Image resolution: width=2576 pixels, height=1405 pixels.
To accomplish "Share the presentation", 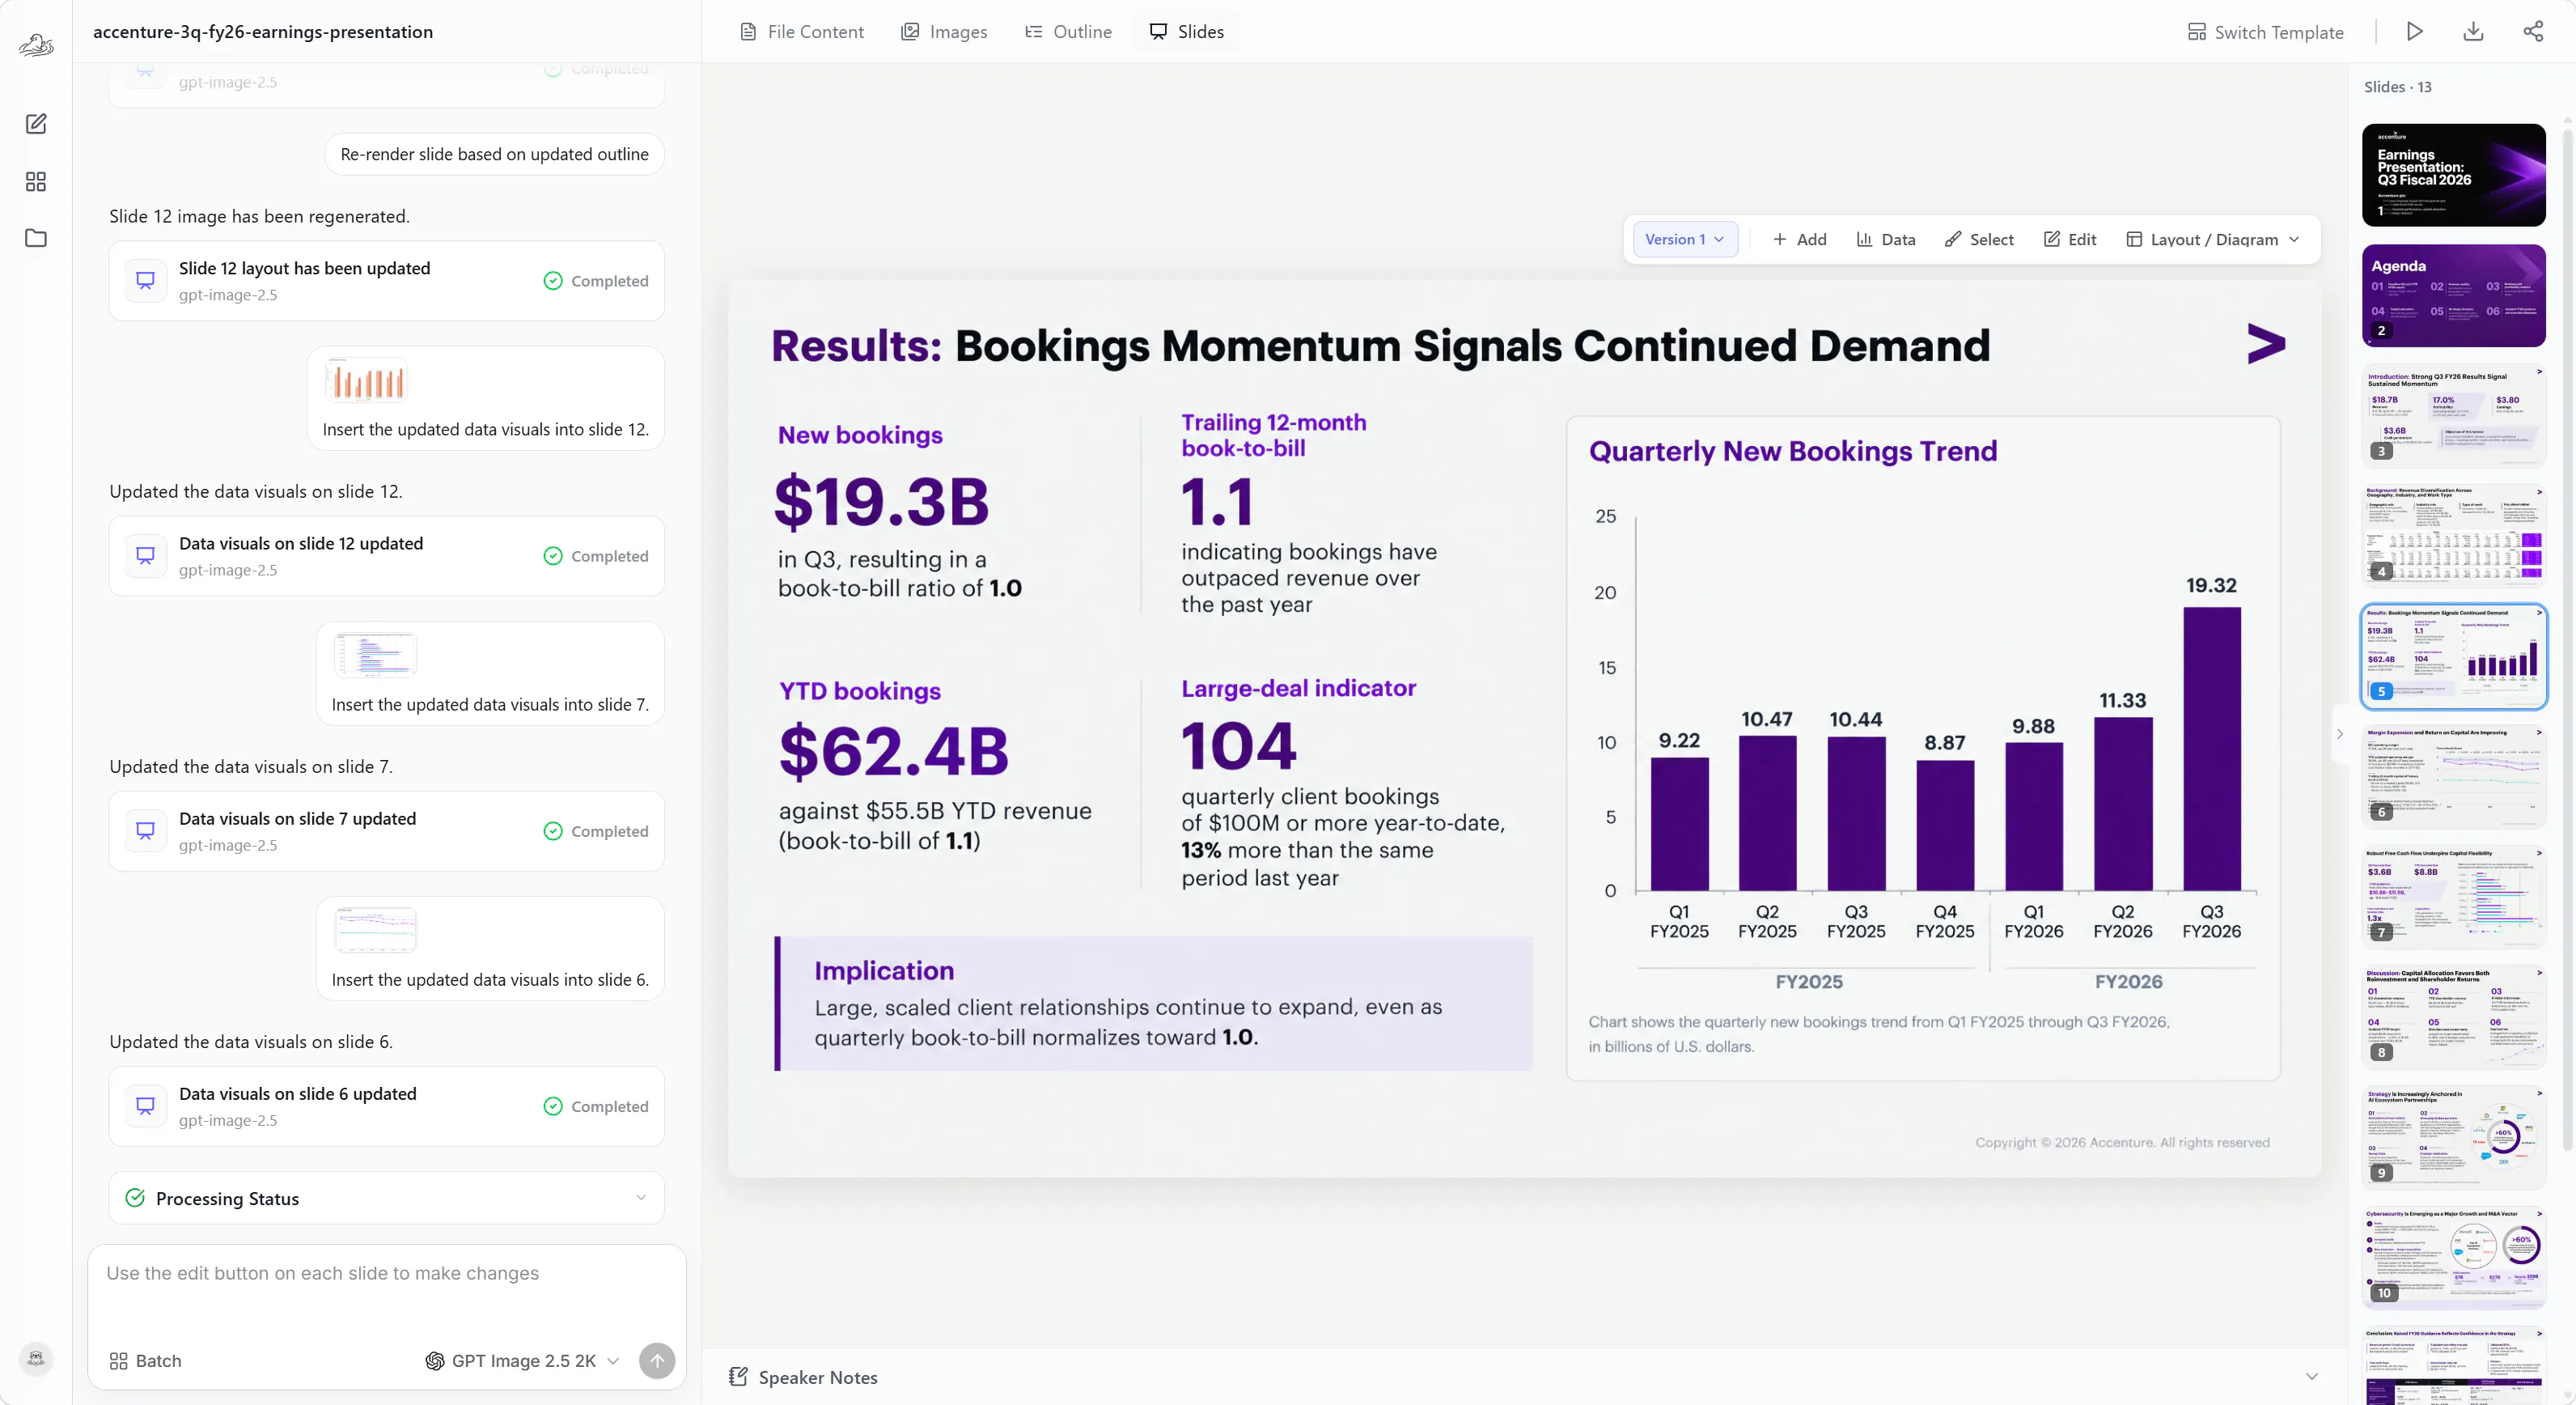I will 2533,31.
